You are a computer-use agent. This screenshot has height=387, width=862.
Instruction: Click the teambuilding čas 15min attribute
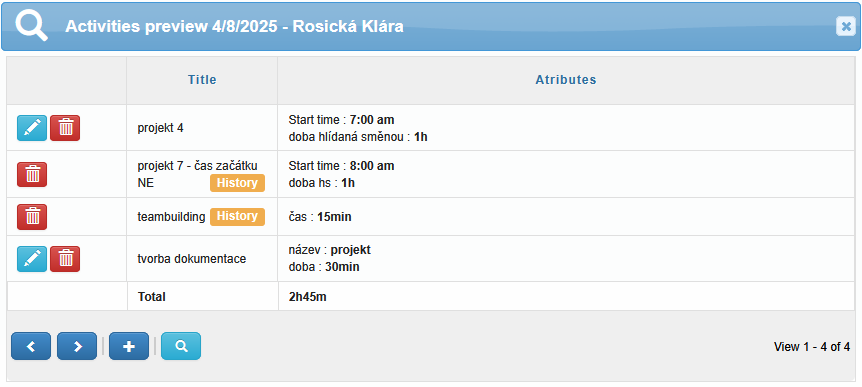click(x=320, y=217)
